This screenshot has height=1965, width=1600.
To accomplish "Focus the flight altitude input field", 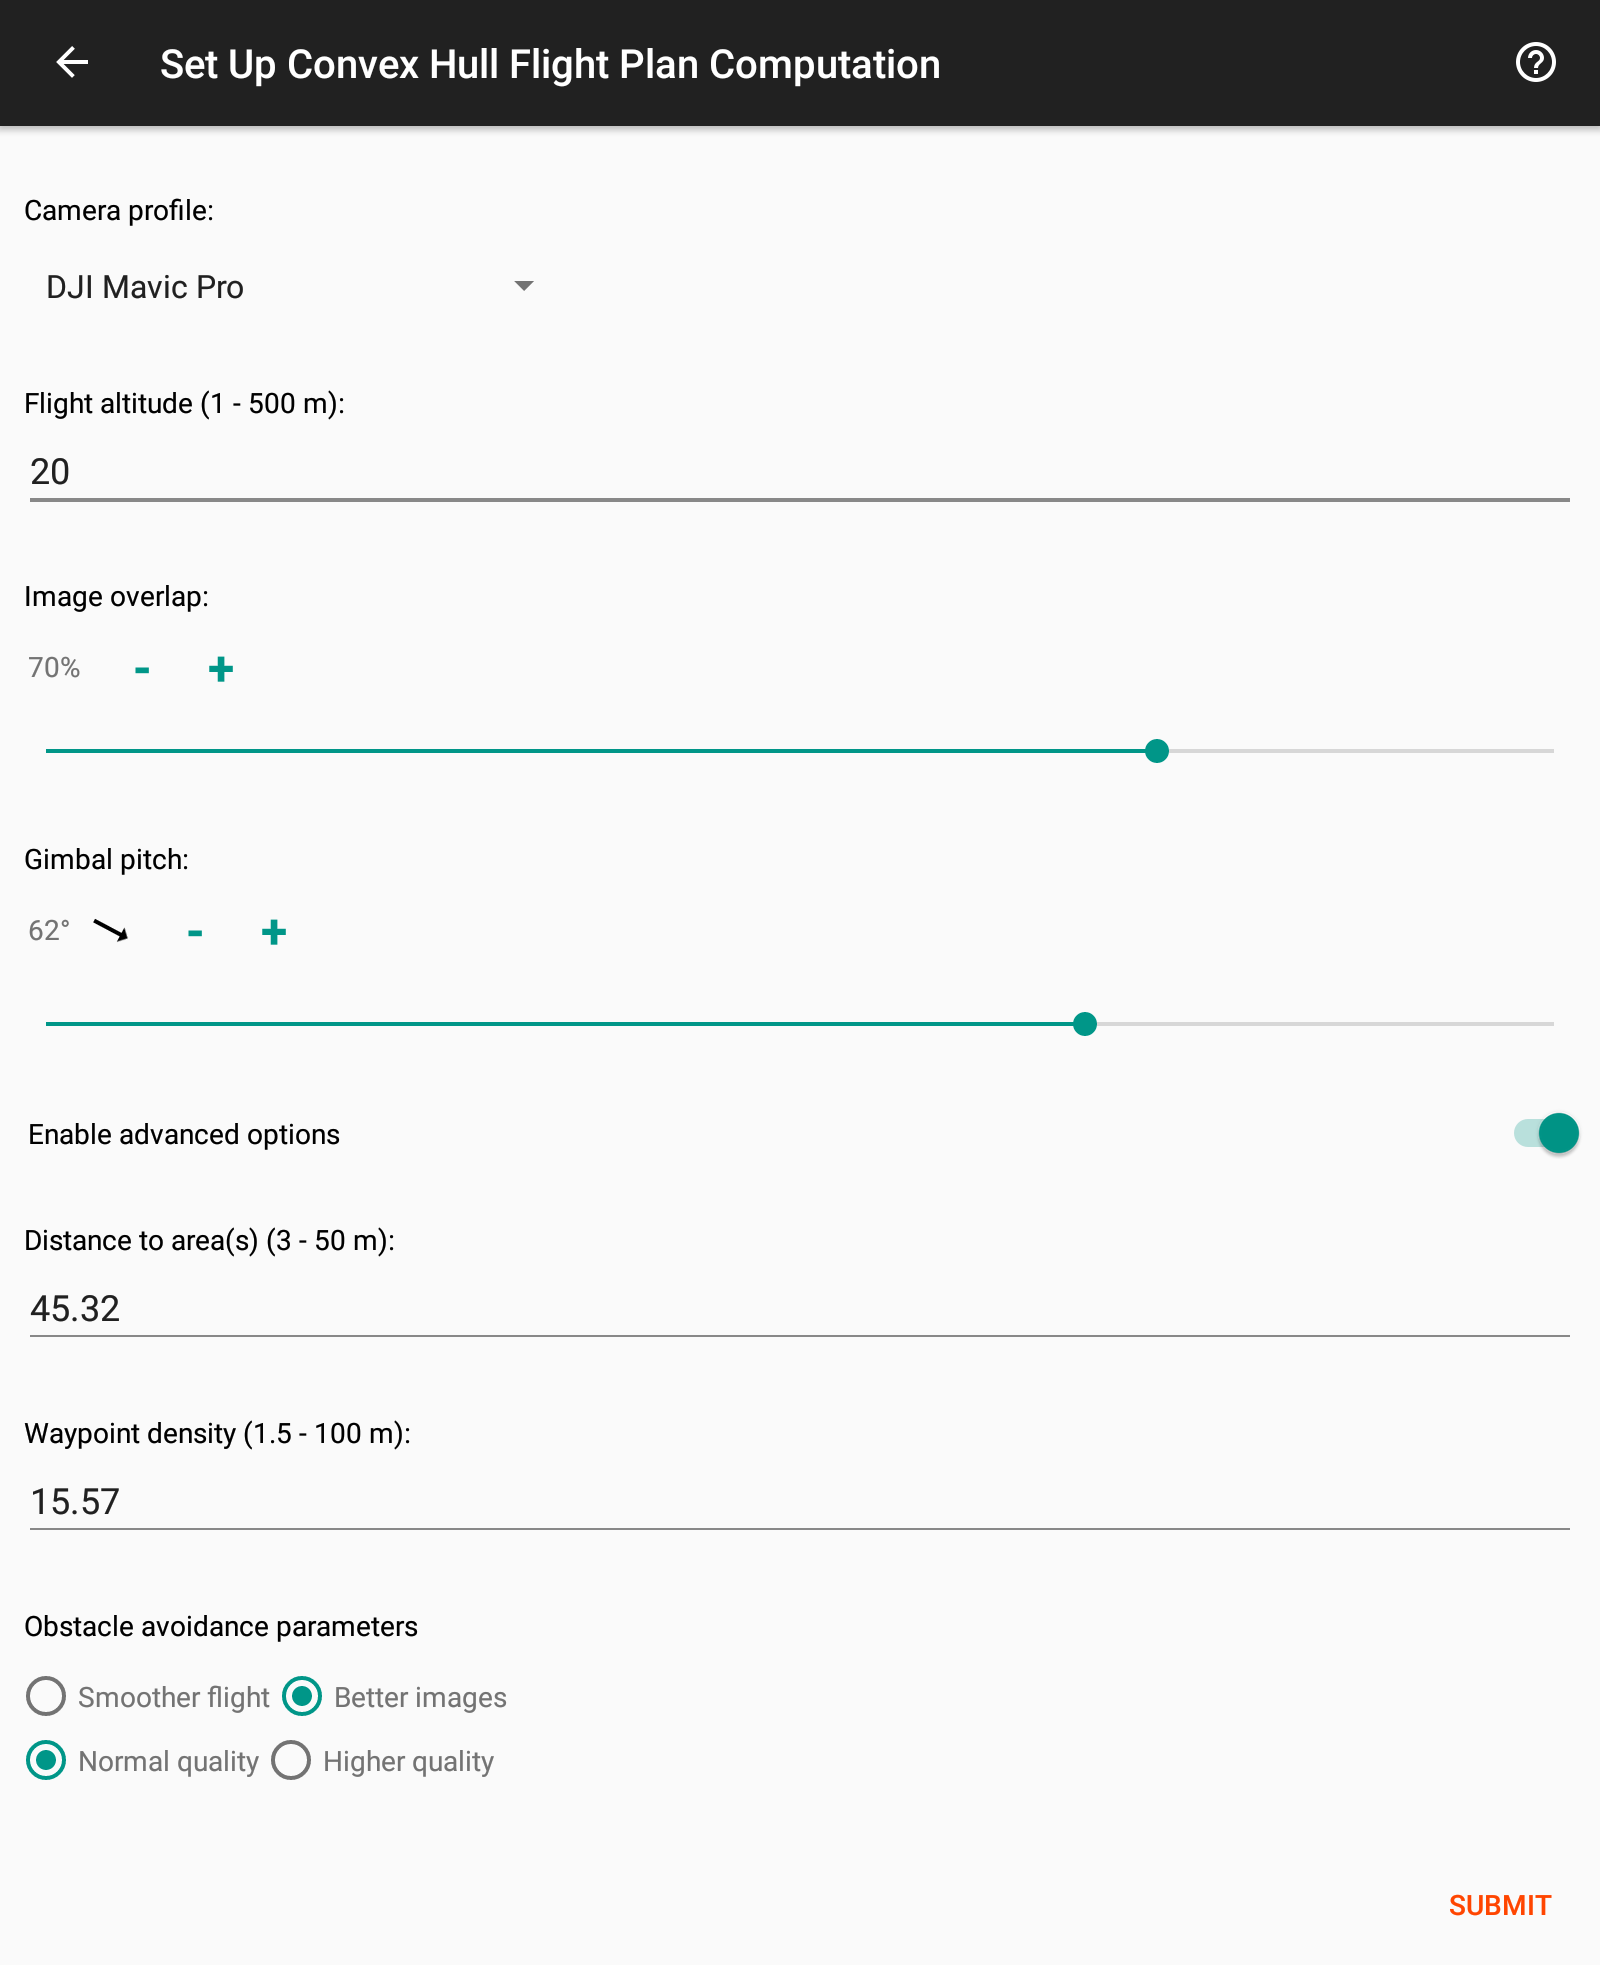I will tap(800, 472).
